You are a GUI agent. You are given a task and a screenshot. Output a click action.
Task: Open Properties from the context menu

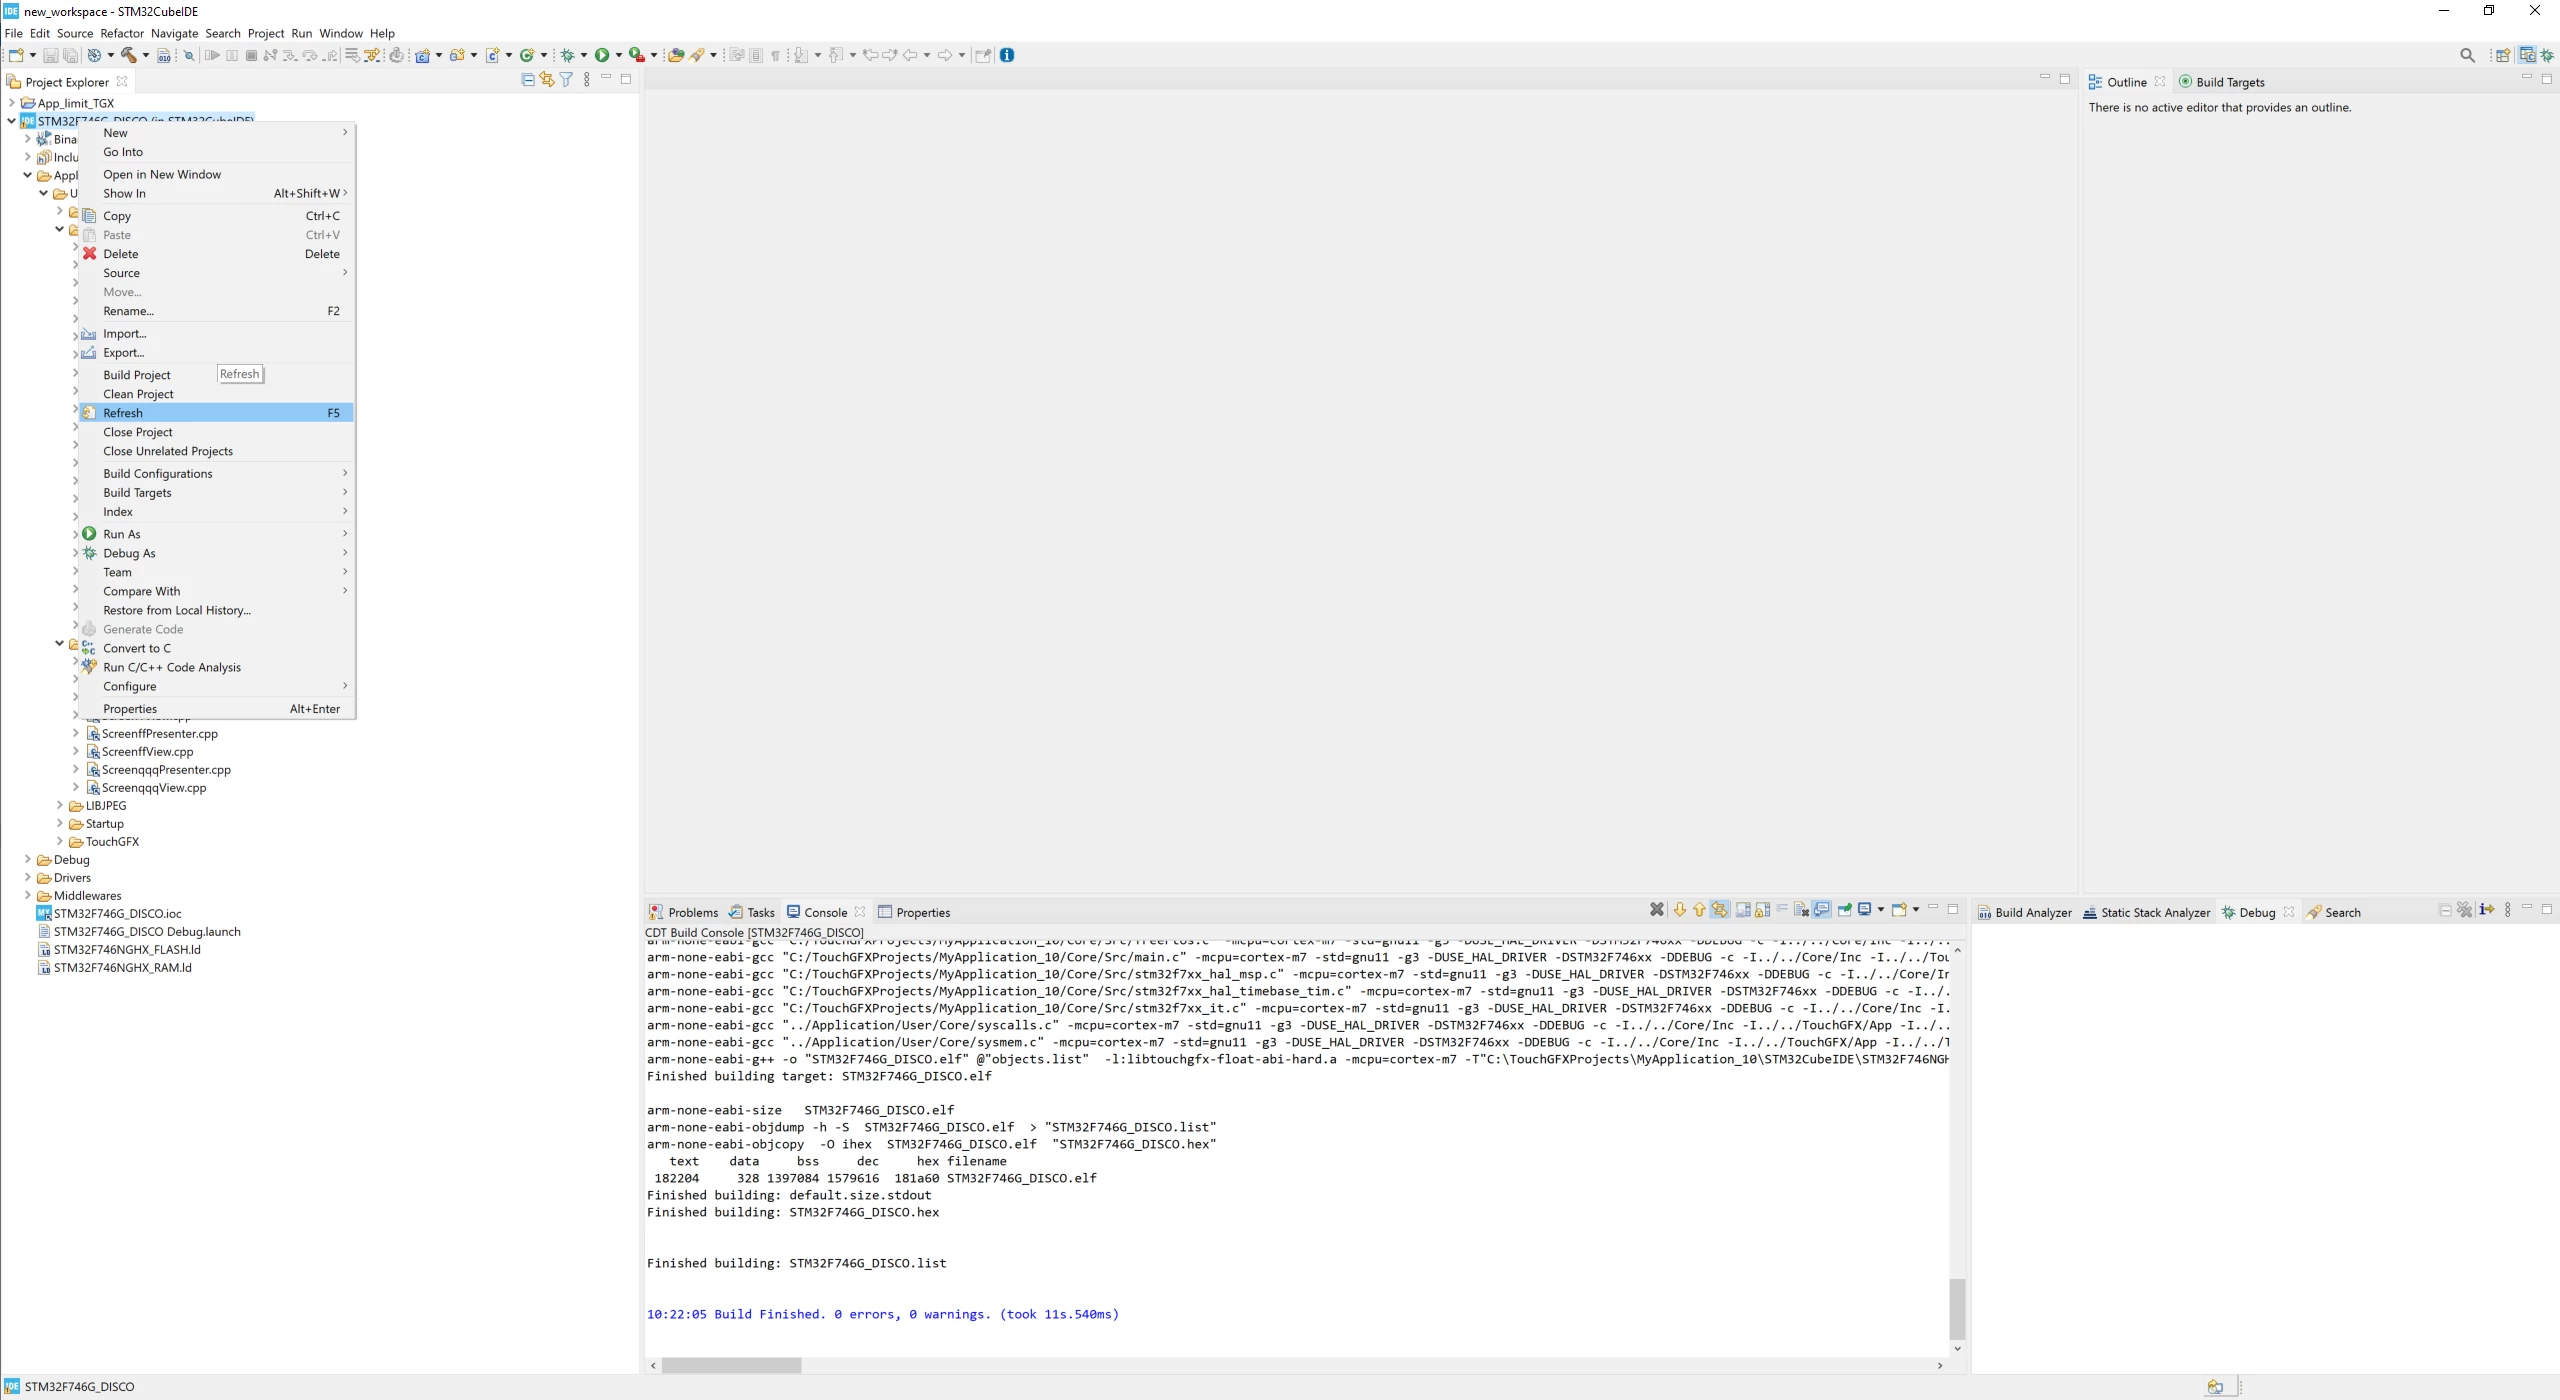coord(216,709)
